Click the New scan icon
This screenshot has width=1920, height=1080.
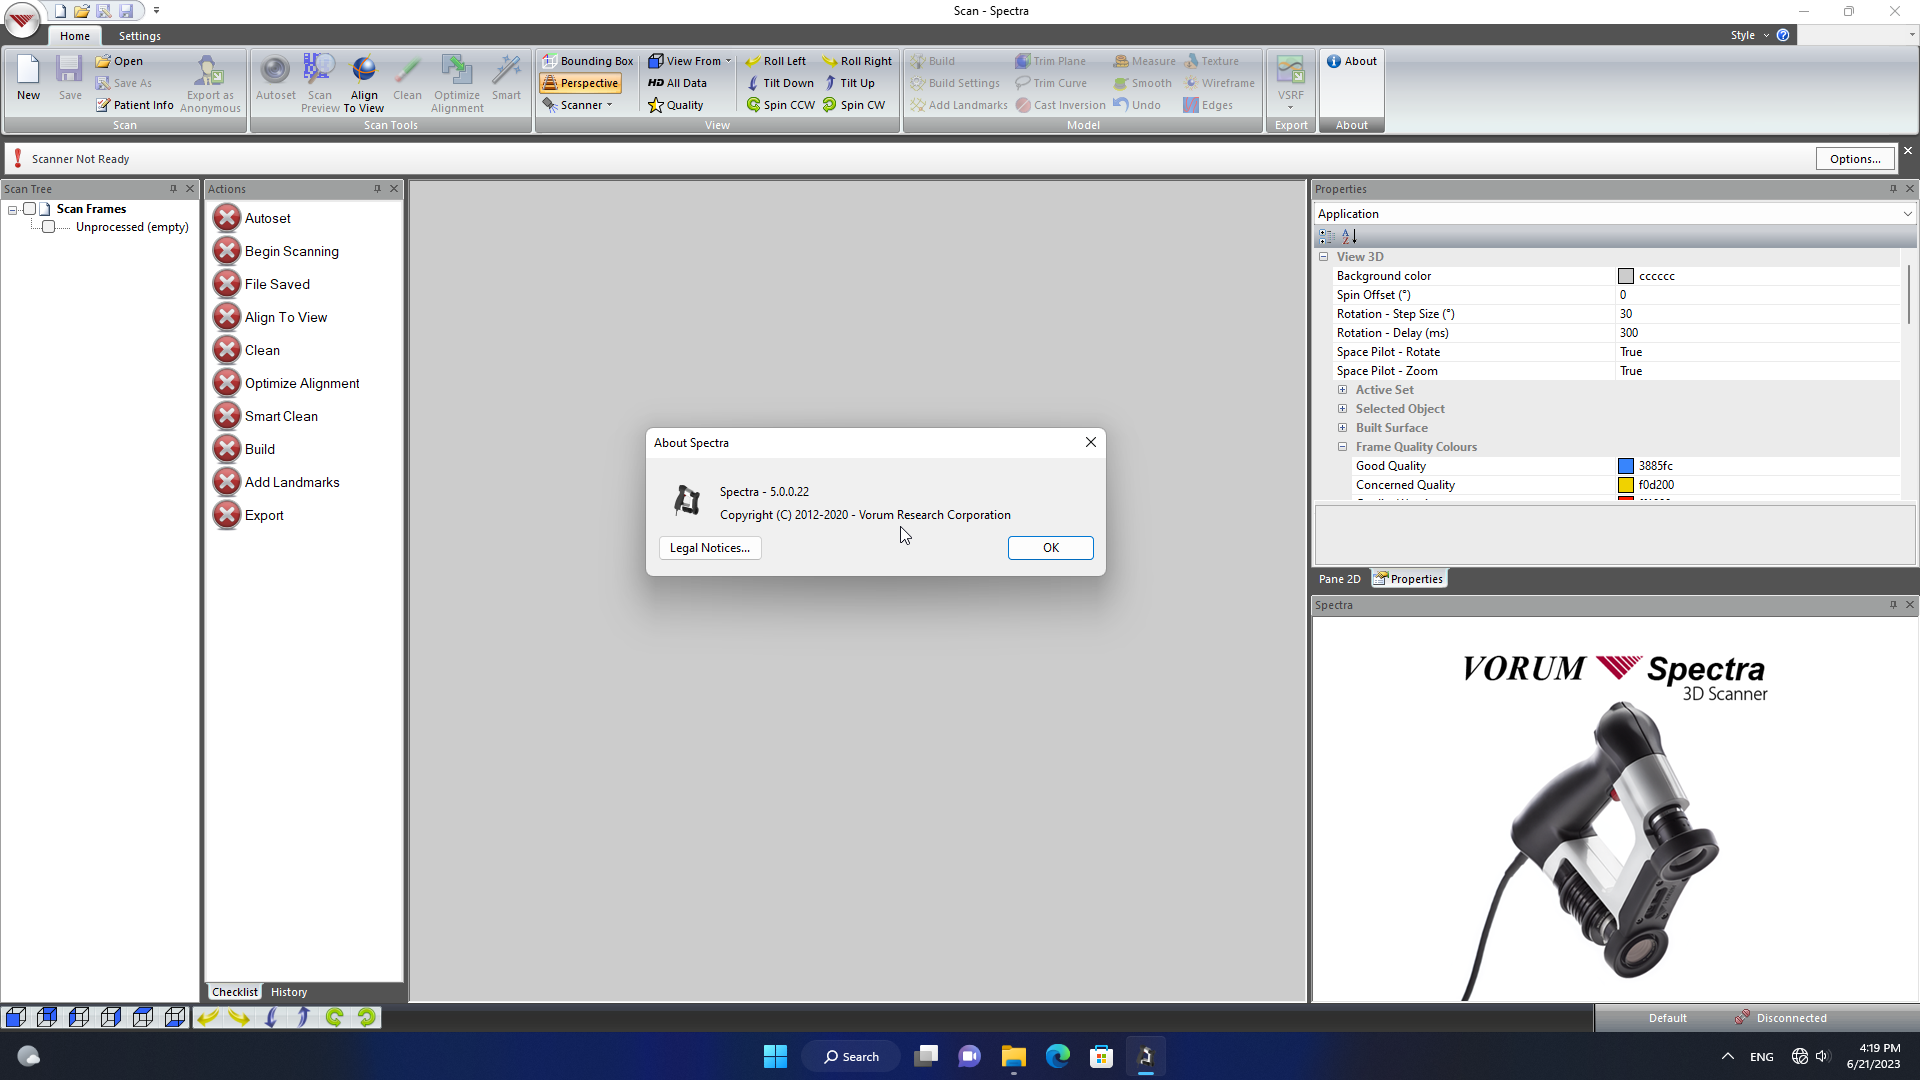pyautogui.click(x=28, y=78)
